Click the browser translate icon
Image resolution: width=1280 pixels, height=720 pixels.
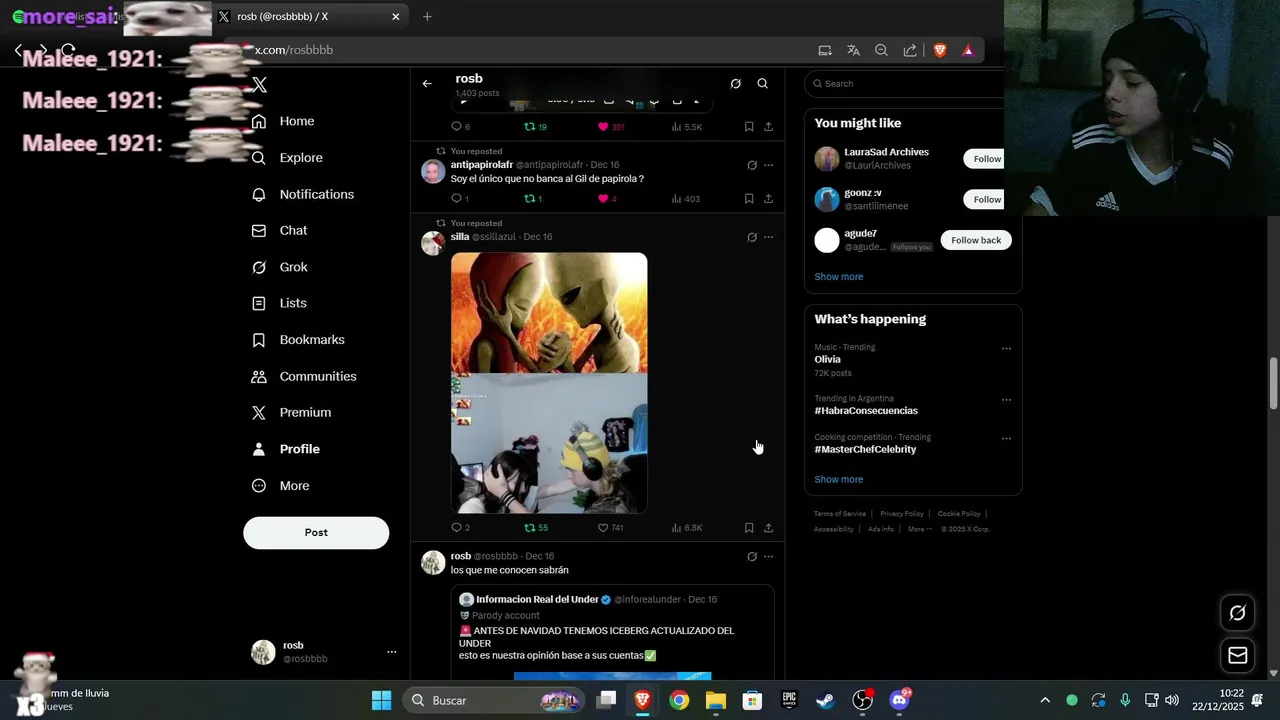click(853, 50)
